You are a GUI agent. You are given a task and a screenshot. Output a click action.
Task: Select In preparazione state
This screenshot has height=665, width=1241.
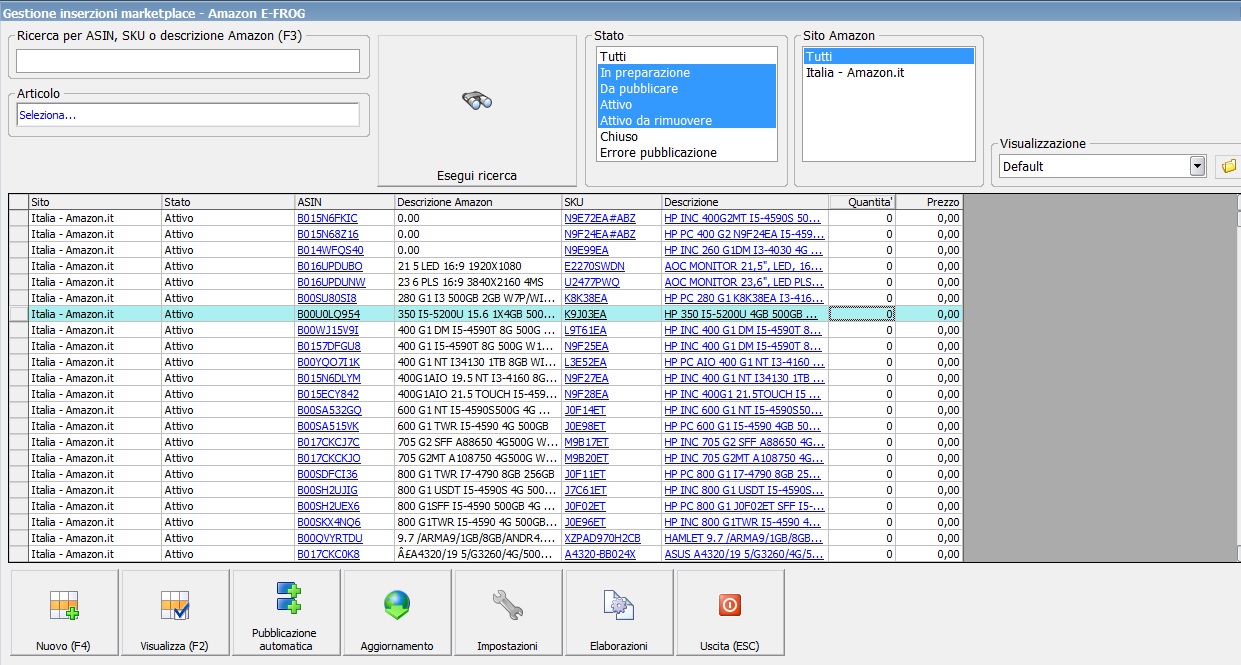(686, 73)
